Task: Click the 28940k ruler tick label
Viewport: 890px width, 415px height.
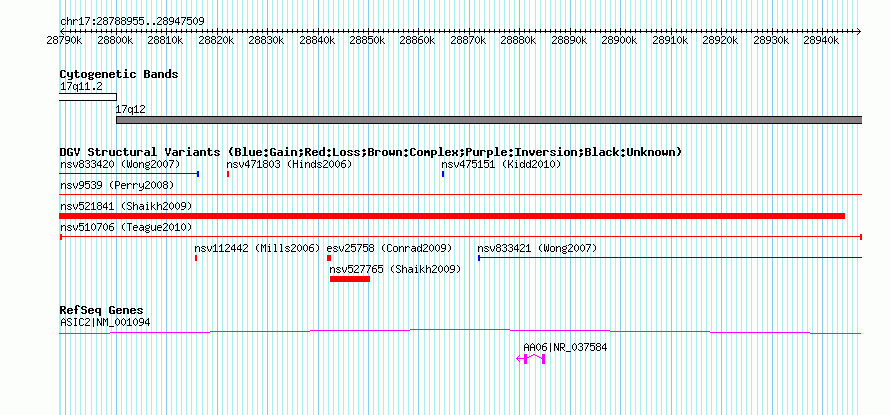Action: [822, 41]
